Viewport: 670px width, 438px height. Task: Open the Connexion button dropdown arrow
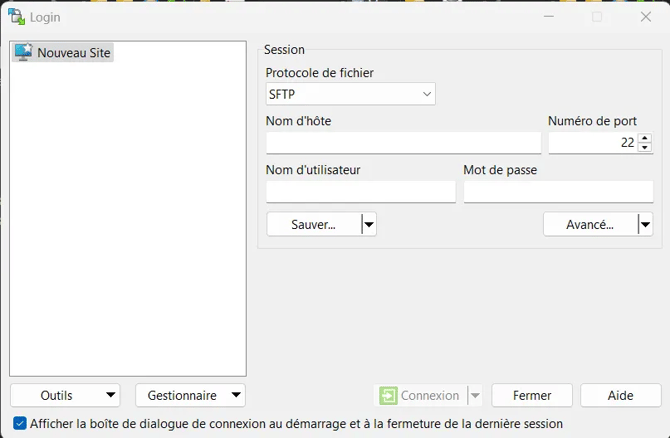475,396
